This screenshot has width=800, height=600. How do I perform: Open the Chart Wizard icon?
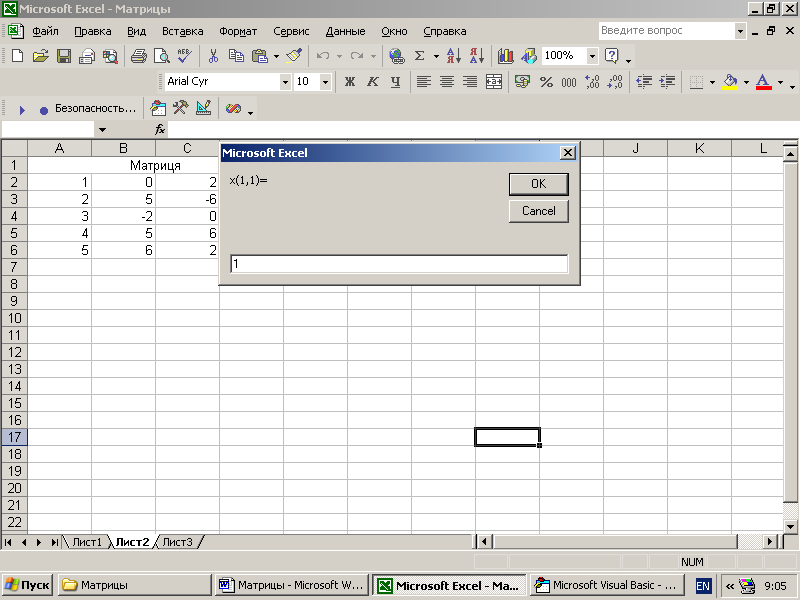pos(506,56)
